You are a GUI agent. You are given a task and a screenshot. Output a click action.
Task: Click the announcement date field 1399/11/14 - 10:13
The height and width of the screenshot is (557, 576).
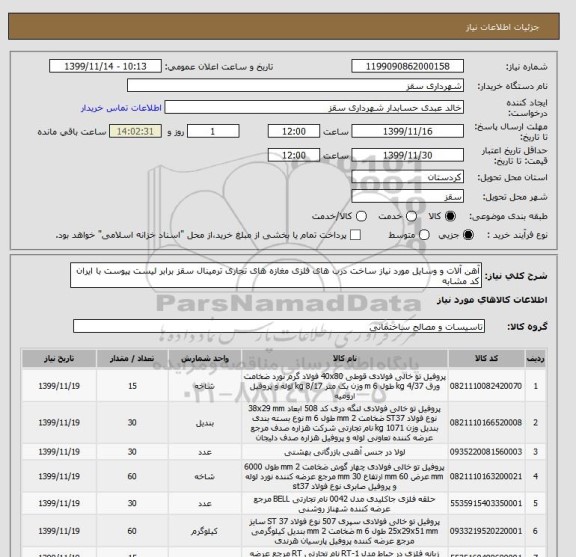coord(105,67)
